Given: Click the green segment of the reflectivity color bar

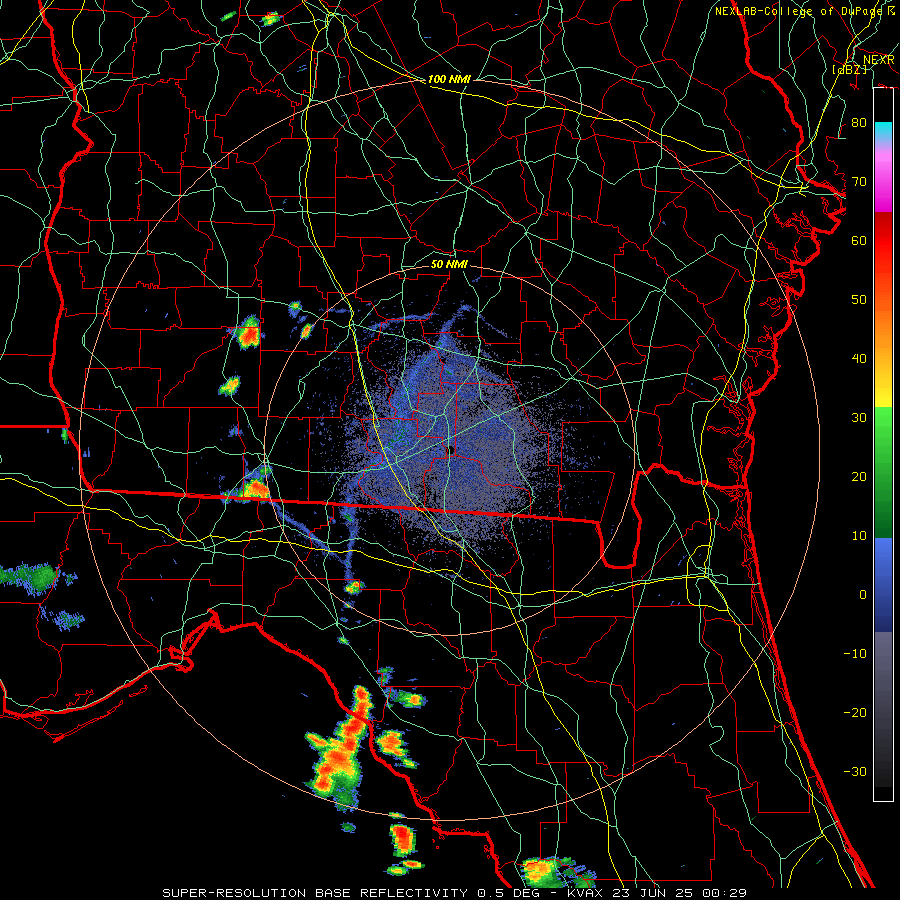Looking at the screenshot, I should 883,472.
